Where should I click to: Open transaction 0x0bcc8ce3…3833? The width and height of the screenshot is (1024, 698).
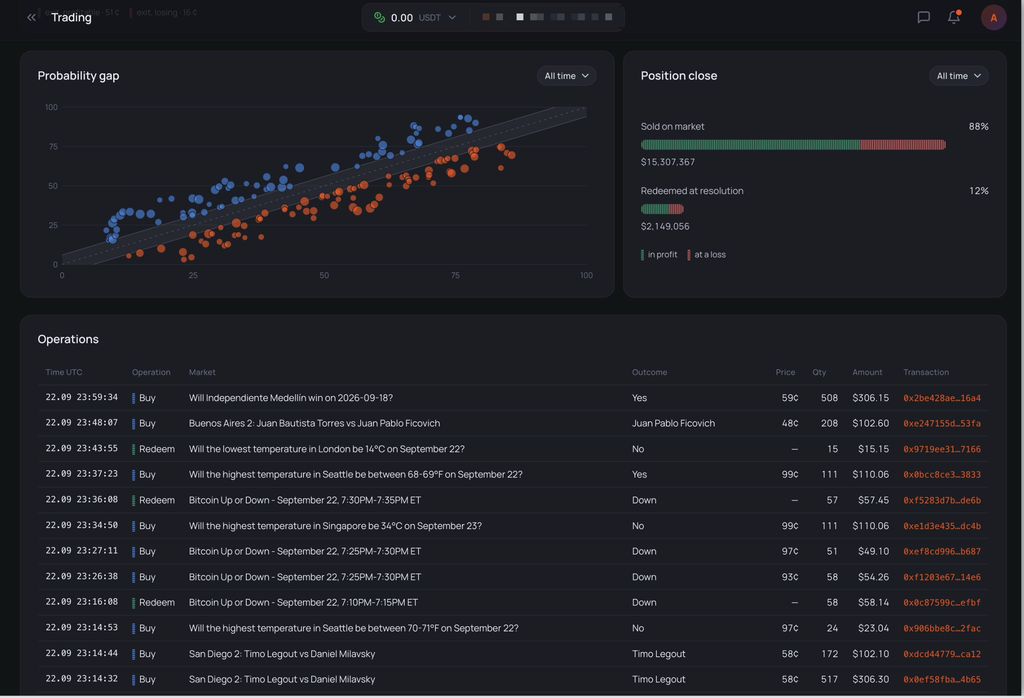942,475
